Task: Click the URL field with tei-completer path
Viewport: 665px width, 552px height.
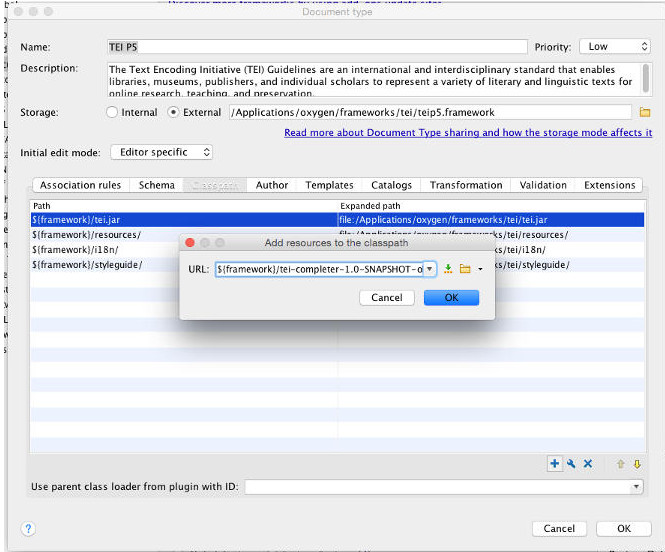Action: 320,269
